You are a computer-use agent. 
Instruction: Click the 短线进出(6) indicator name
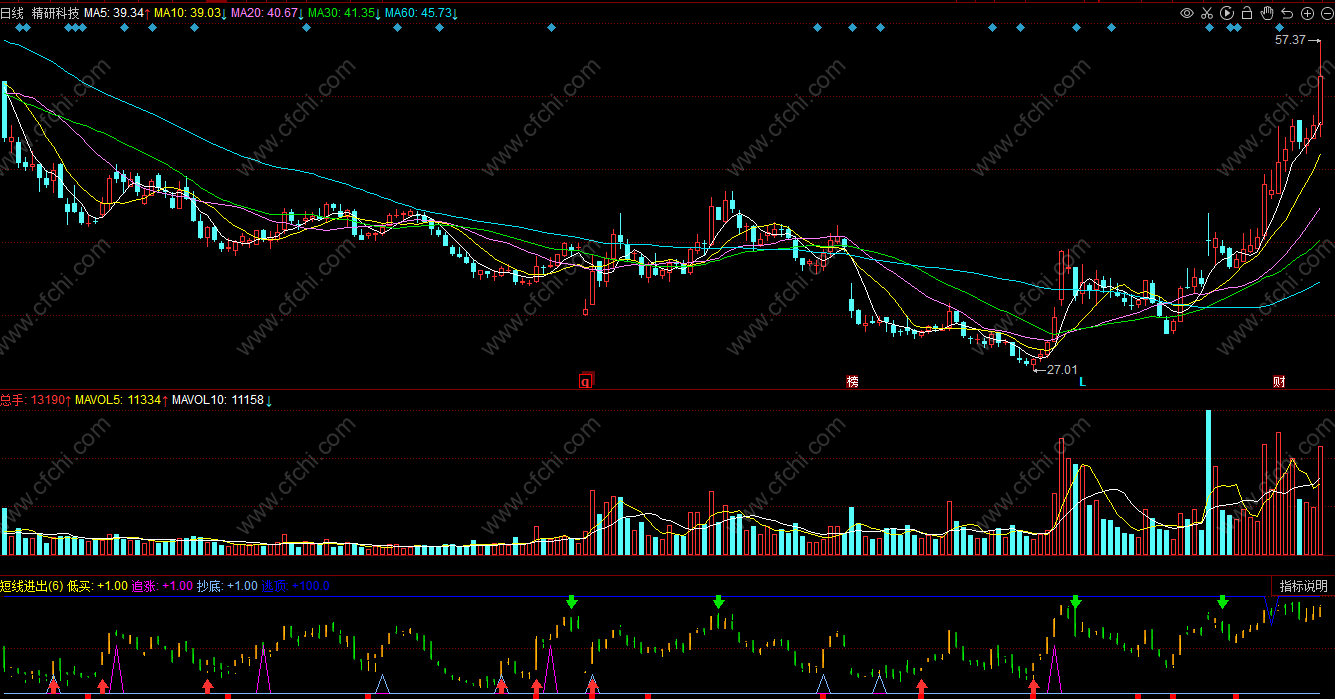31,586
